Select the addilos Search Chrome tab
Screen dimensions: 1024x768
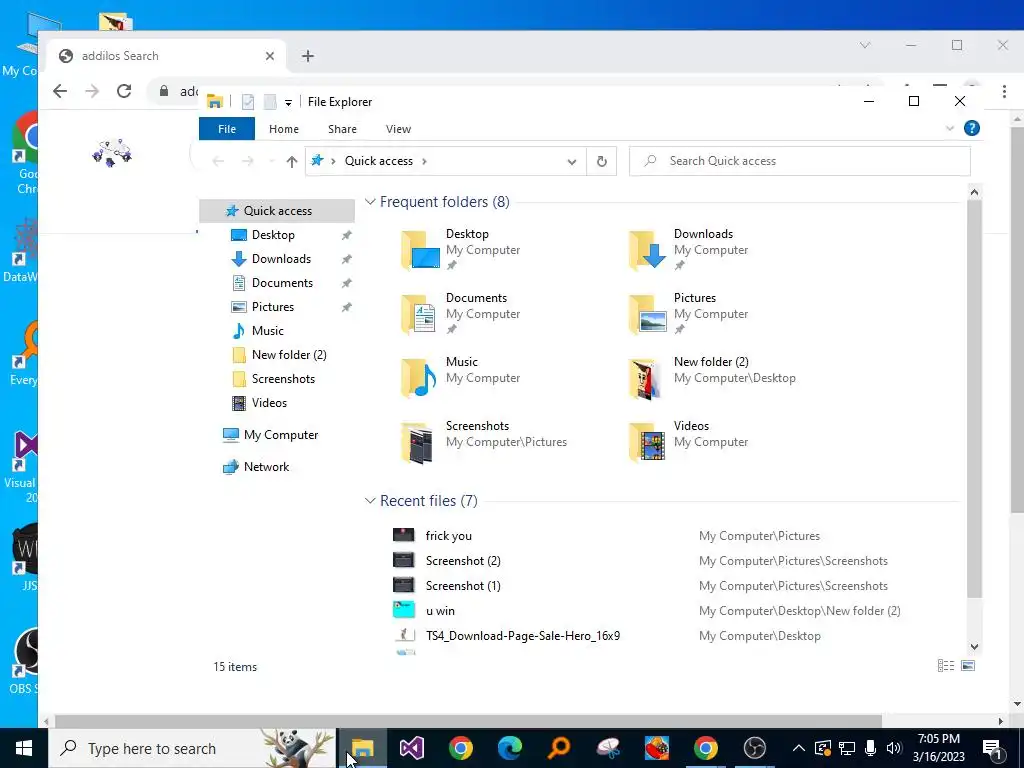click(167, 56)
